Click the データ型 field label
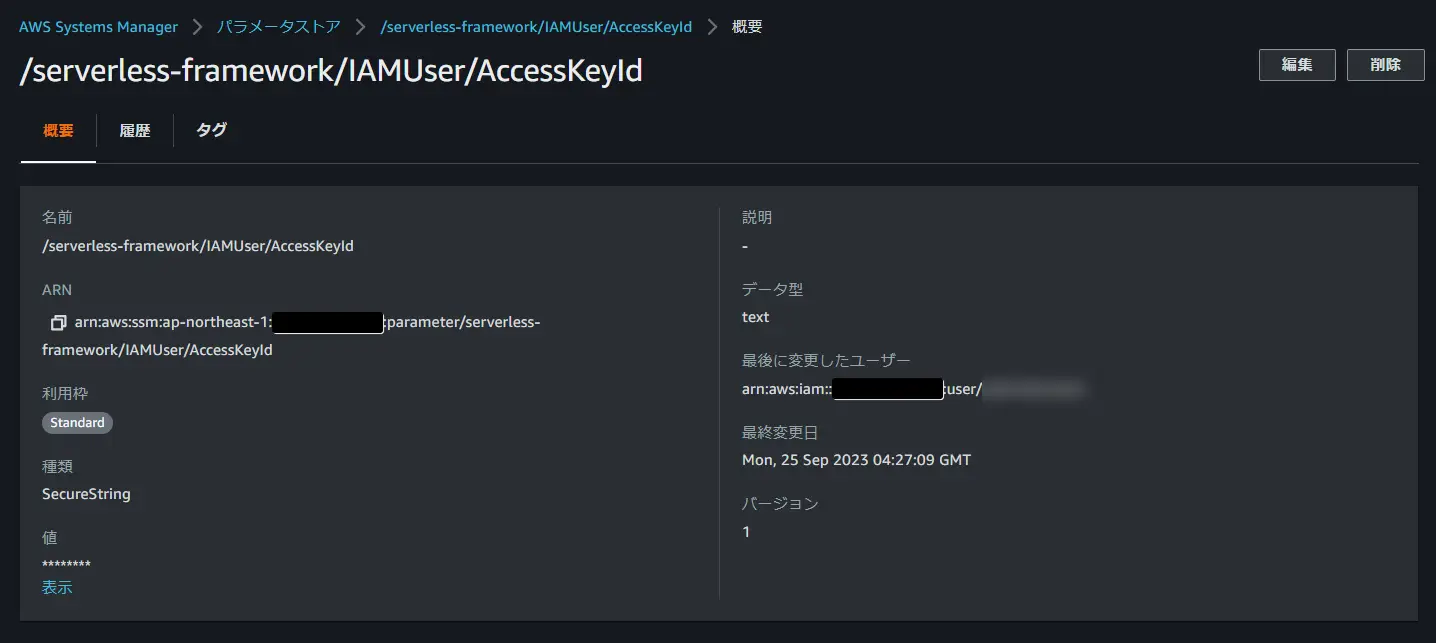Viewport: 1436px width, 643px height. [x=772, y=289]
